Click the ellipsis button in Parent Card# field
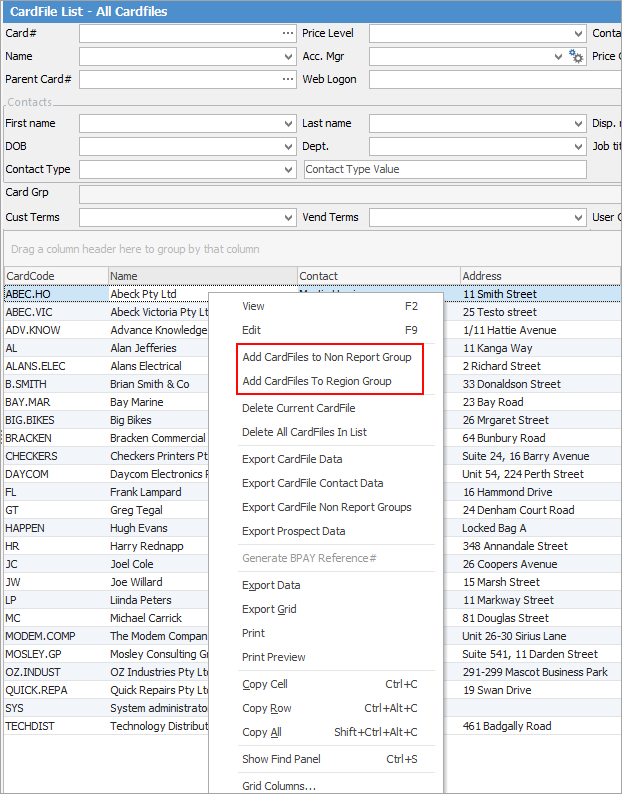The width and height of the screenshot is (622, 794). click(x=288, y=80)
